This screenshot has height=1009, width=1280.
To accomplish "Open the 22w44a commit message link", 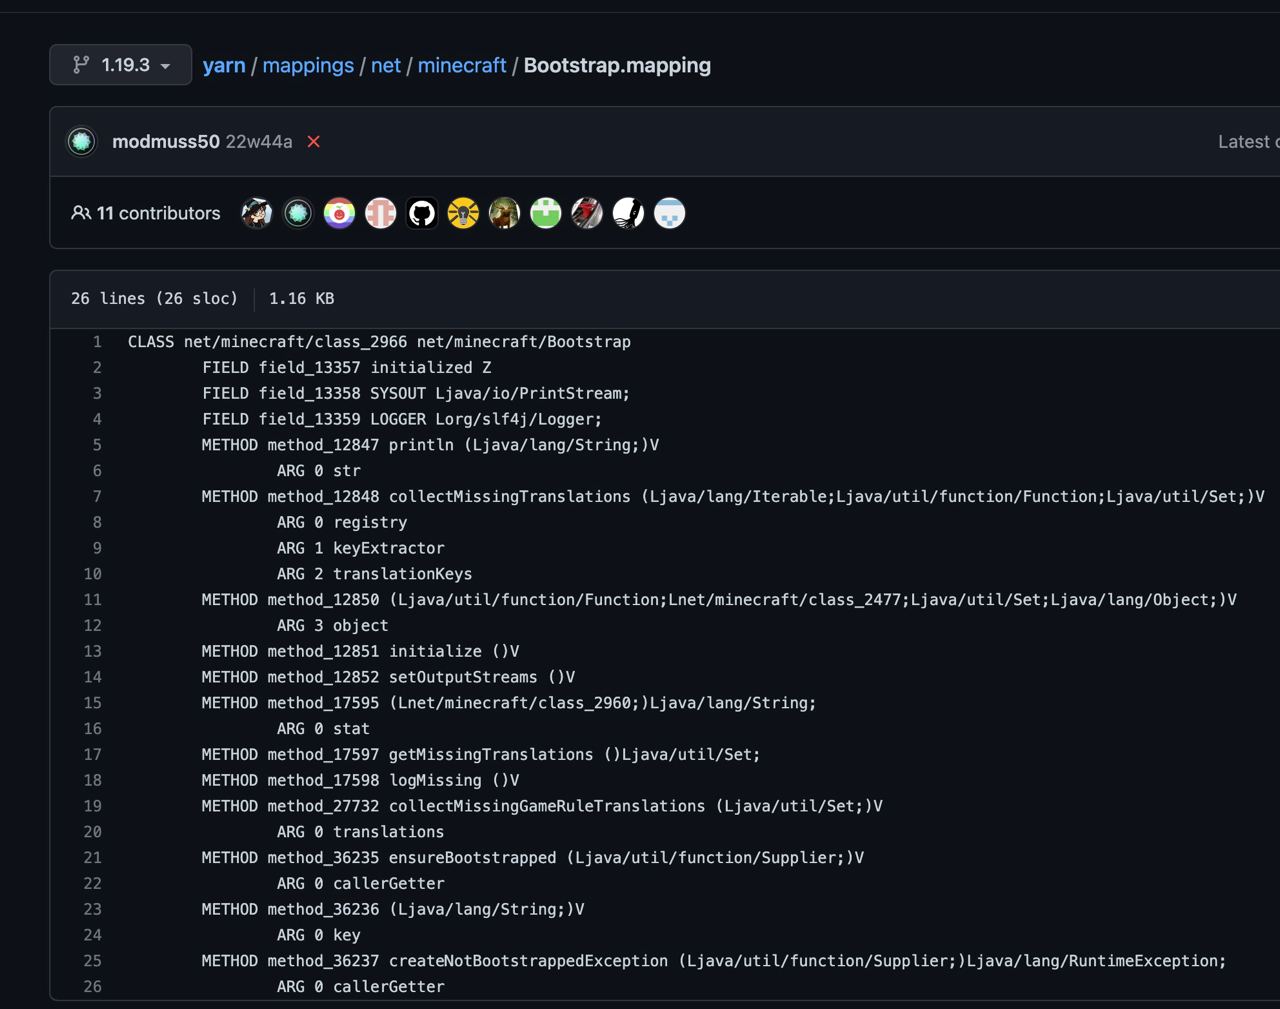I will point(259,142).
